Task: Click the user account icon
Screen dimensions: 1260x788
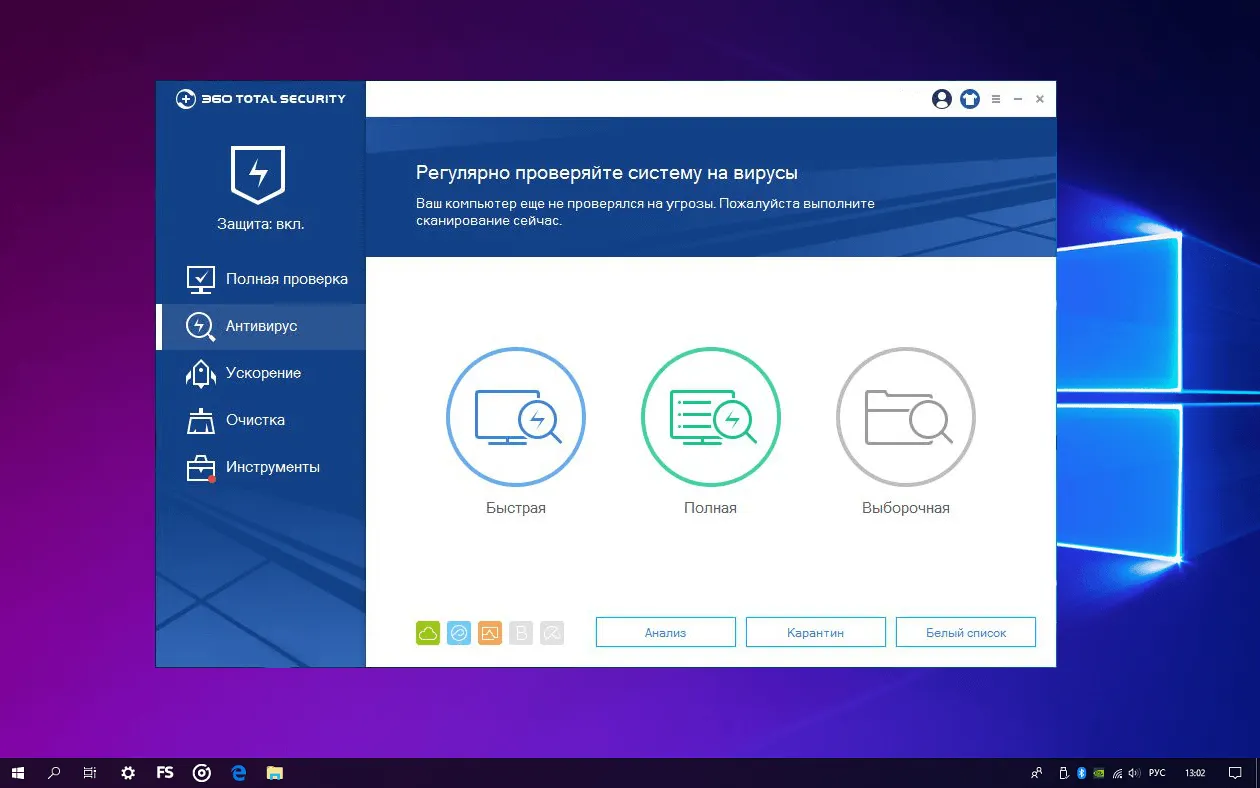Action: pos(941,99)
